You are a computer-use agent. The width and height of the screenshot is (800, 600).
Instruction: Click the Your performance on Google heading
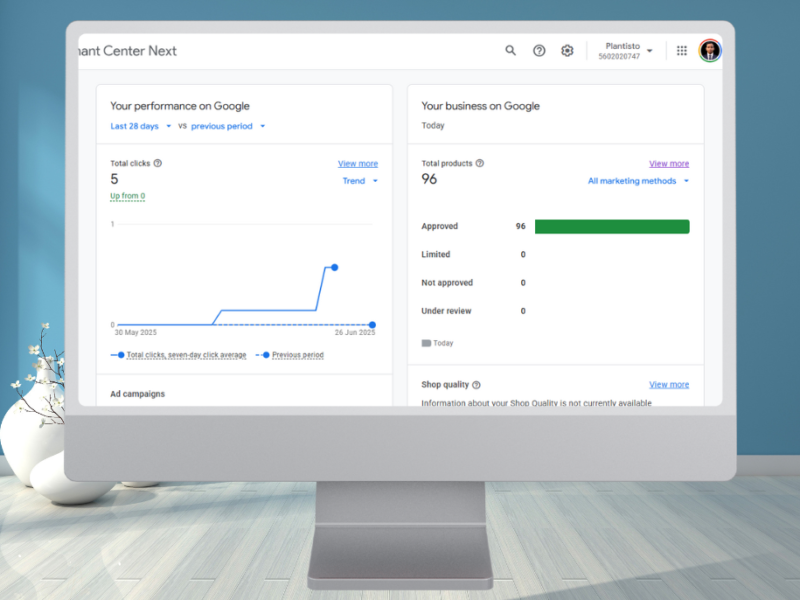[x=180, y=106]
